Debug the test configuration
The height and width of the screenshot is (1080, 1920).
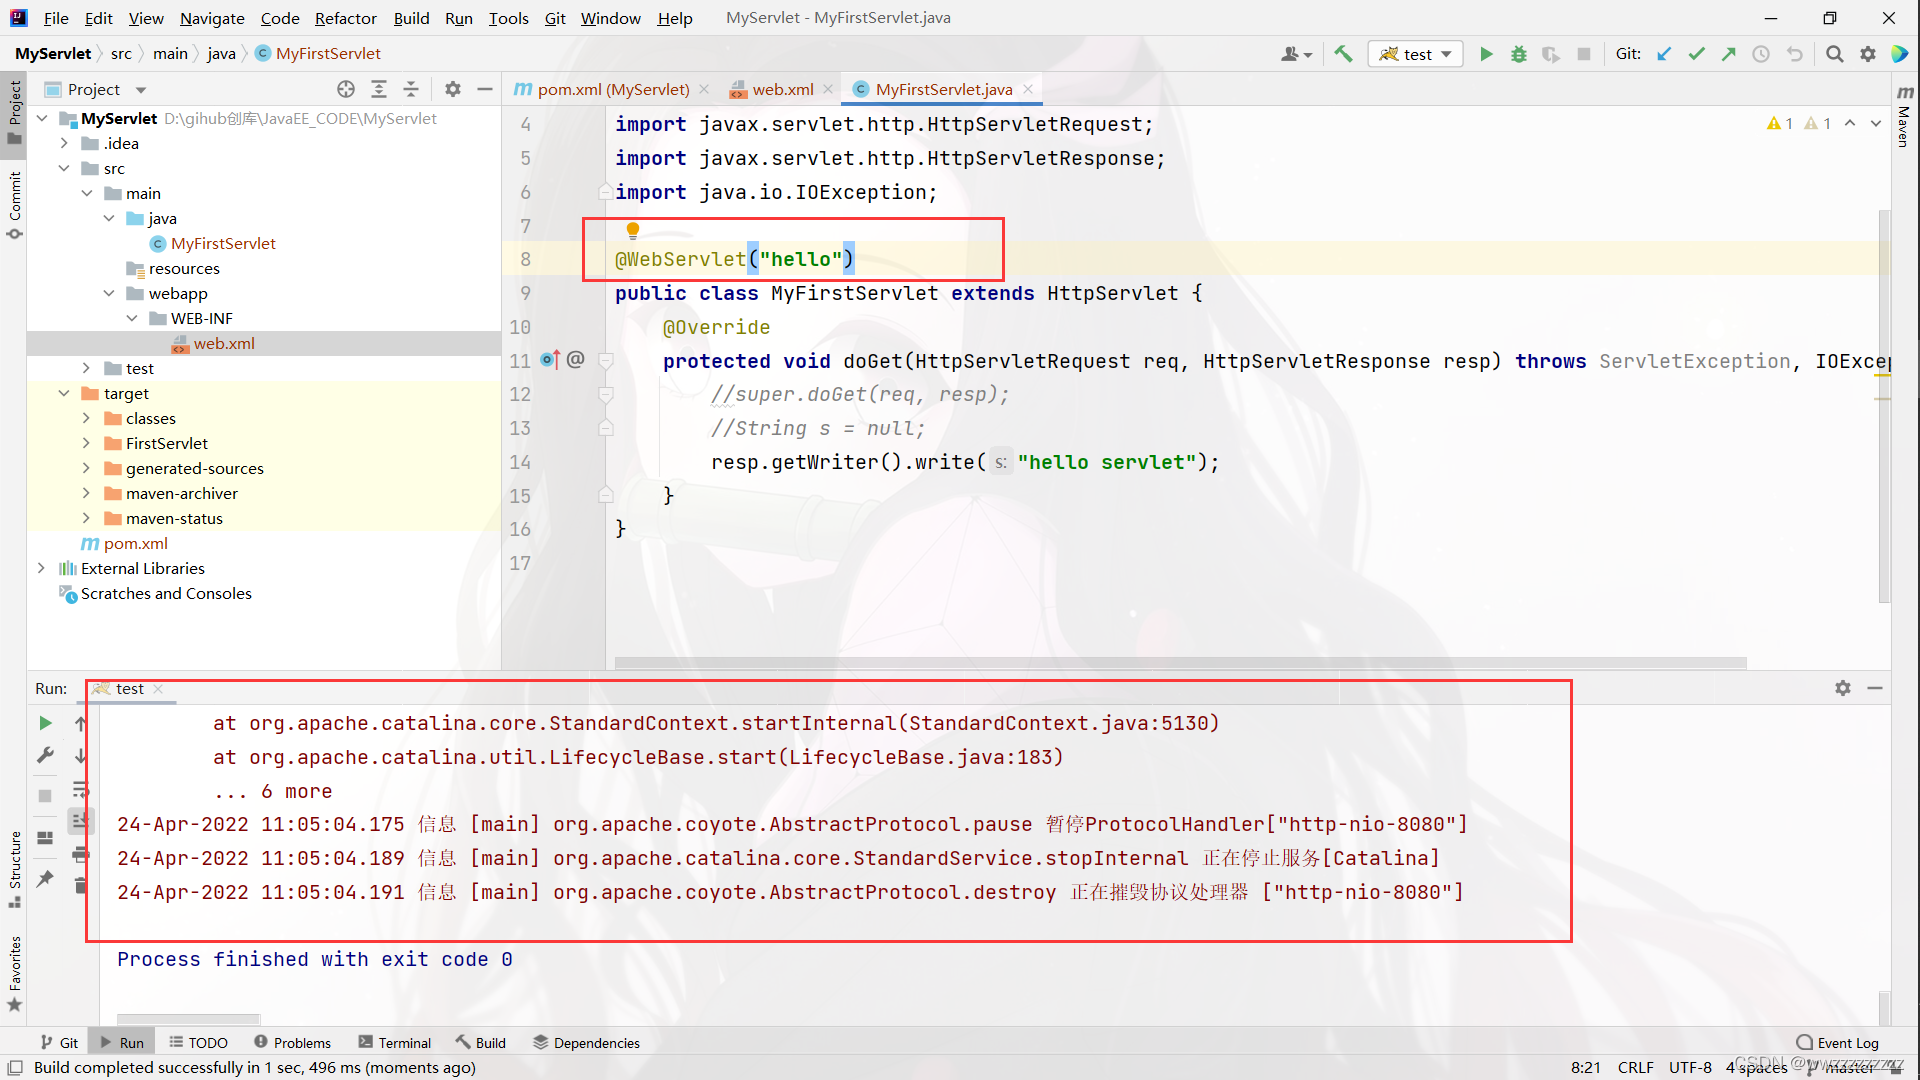tap(1519, 54)
